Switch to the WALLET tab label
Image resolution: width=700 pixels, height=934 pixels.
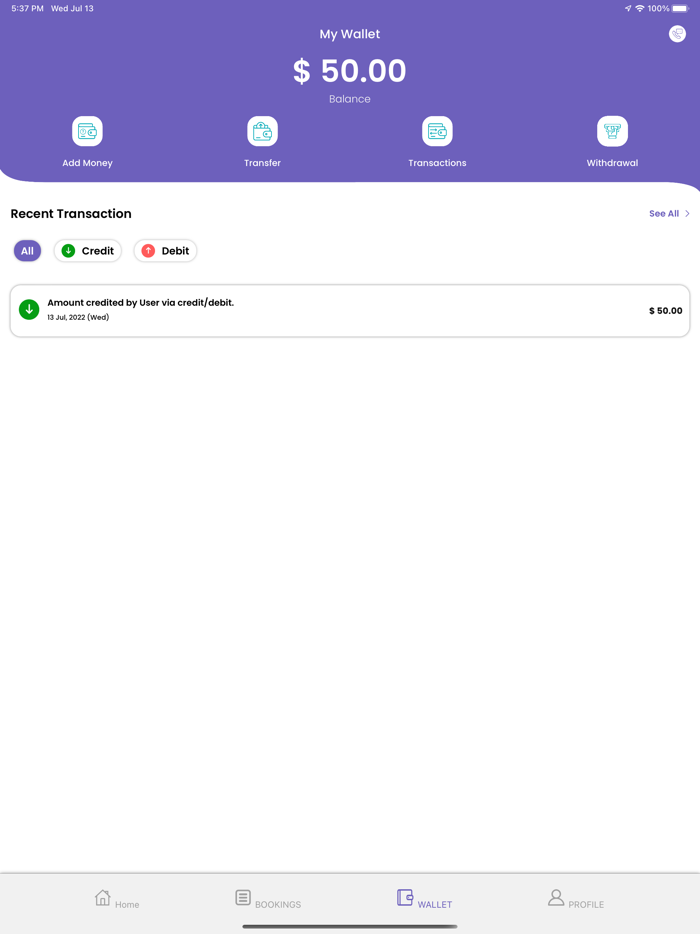[x=435, y=904]
